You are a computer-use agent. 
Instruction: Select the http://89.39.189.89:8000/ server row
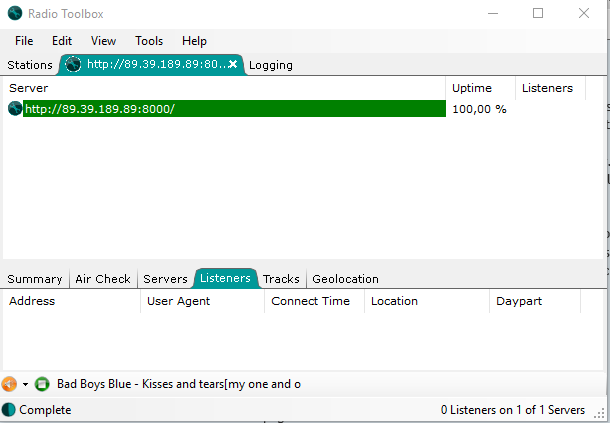coord(230,108)
